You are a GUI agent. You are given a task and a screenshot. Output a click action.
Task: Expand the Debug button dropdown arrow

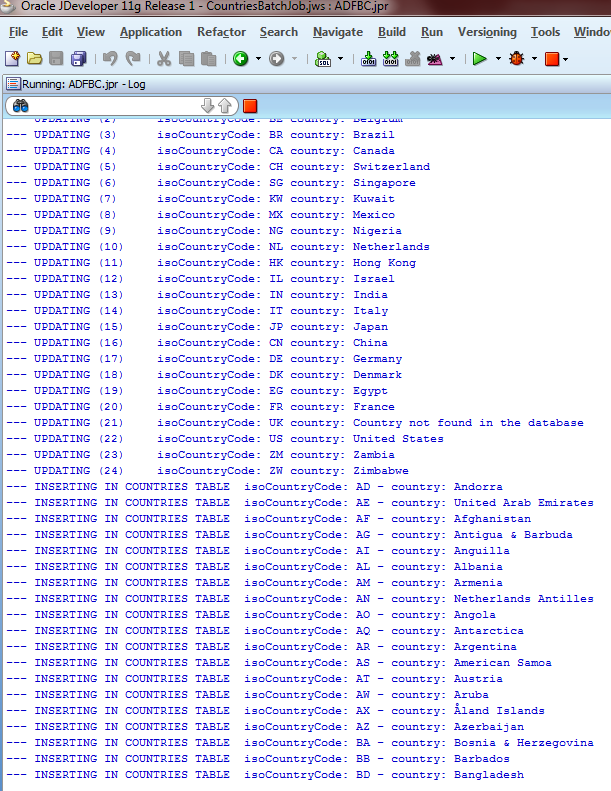pos(532,59)
